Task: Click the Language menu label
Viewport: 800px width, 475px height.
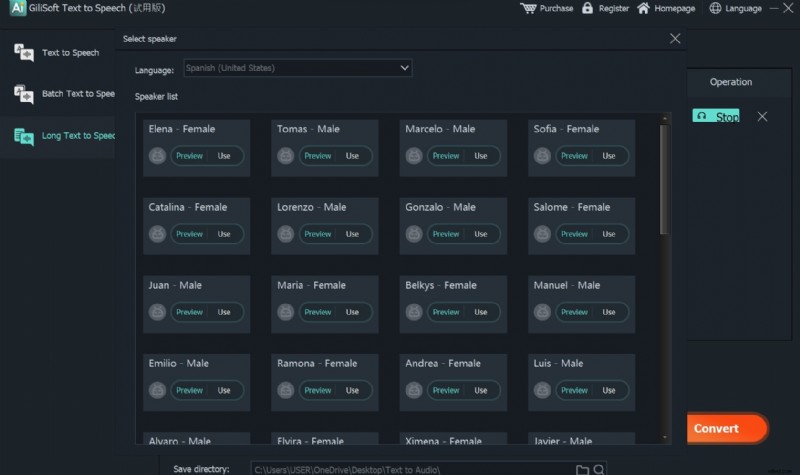Action: 743,8
